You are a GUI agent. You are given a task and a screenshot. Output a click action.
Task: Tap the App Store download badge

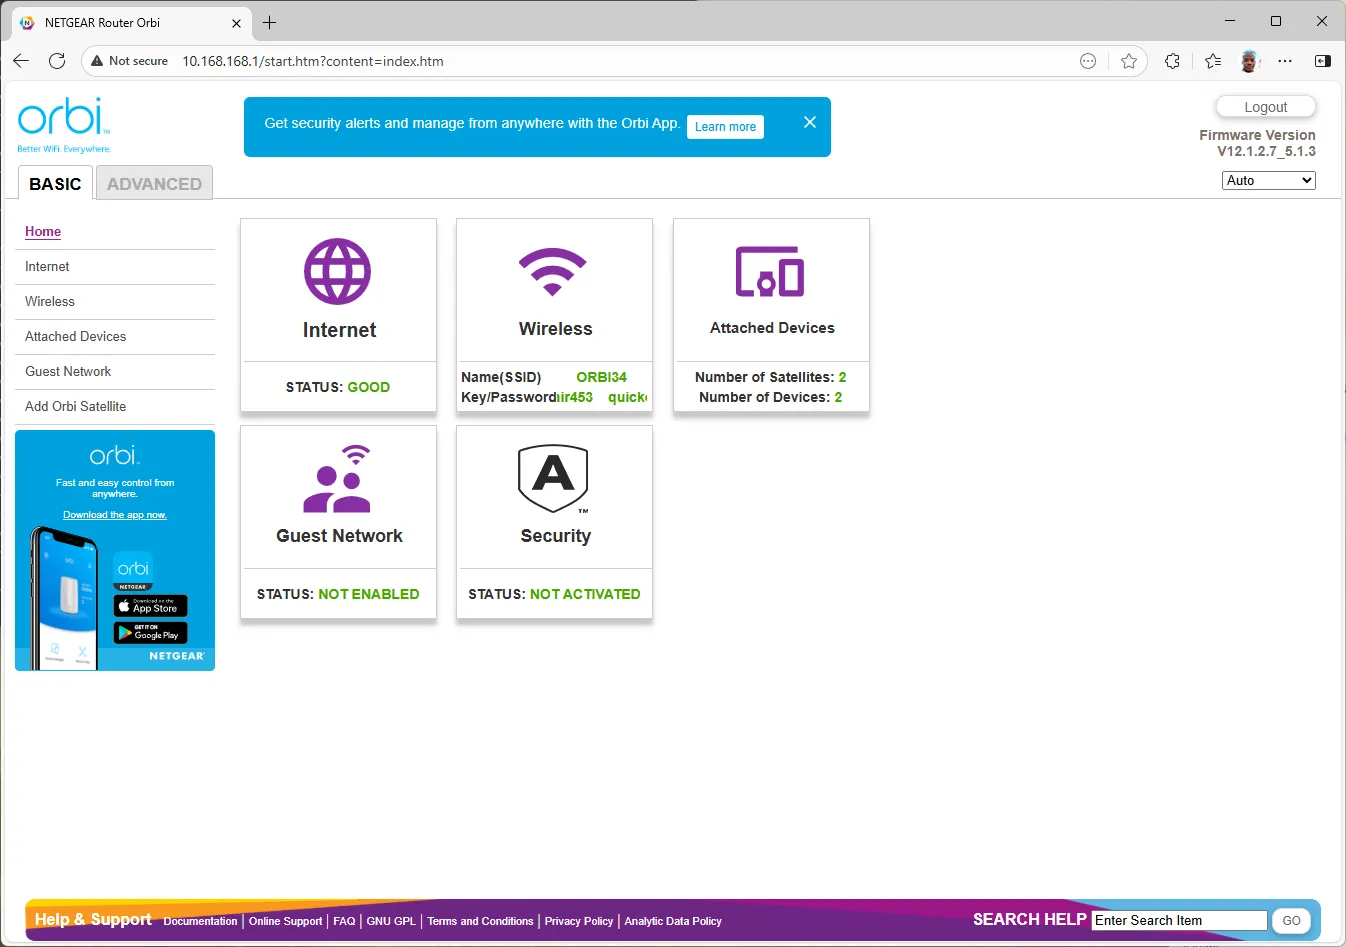point(150,606)
